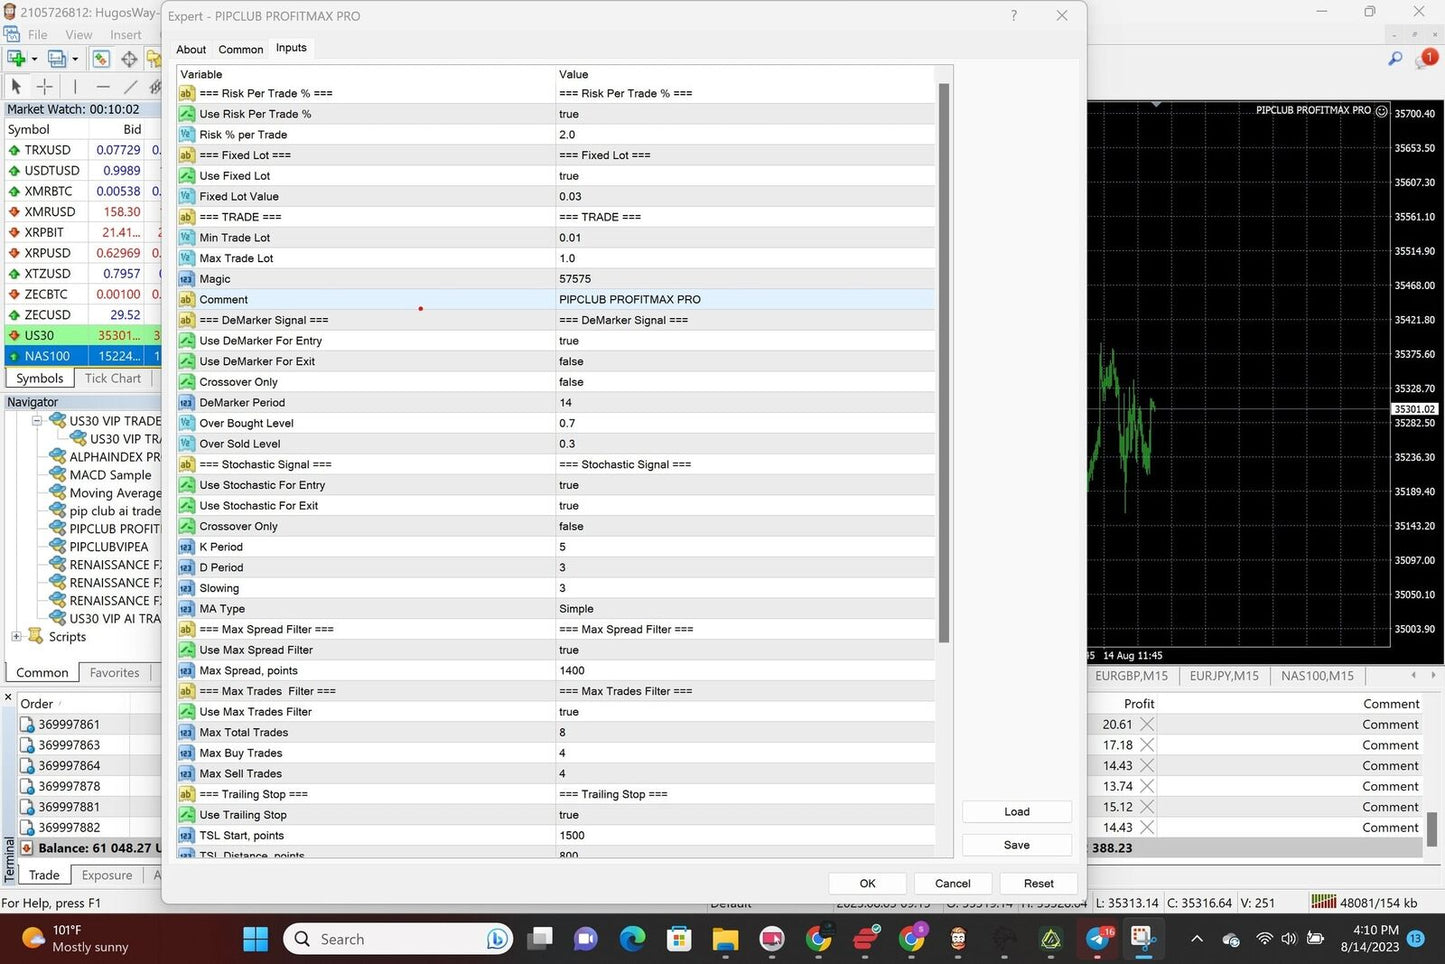The width and height of the screenshot is (1445, 964).
Task: Select the Crosshair tool in toolbar
Action: [44, 87]
